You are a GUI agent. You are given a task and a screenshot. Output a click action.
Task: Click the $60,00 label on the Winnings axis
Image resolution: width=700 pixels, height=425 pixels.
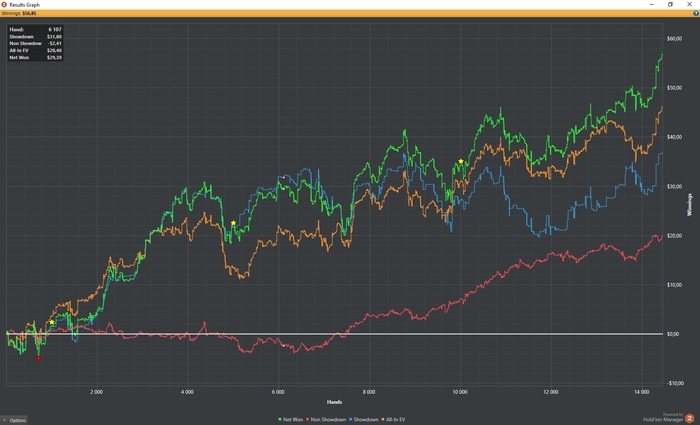pos(674,39)
